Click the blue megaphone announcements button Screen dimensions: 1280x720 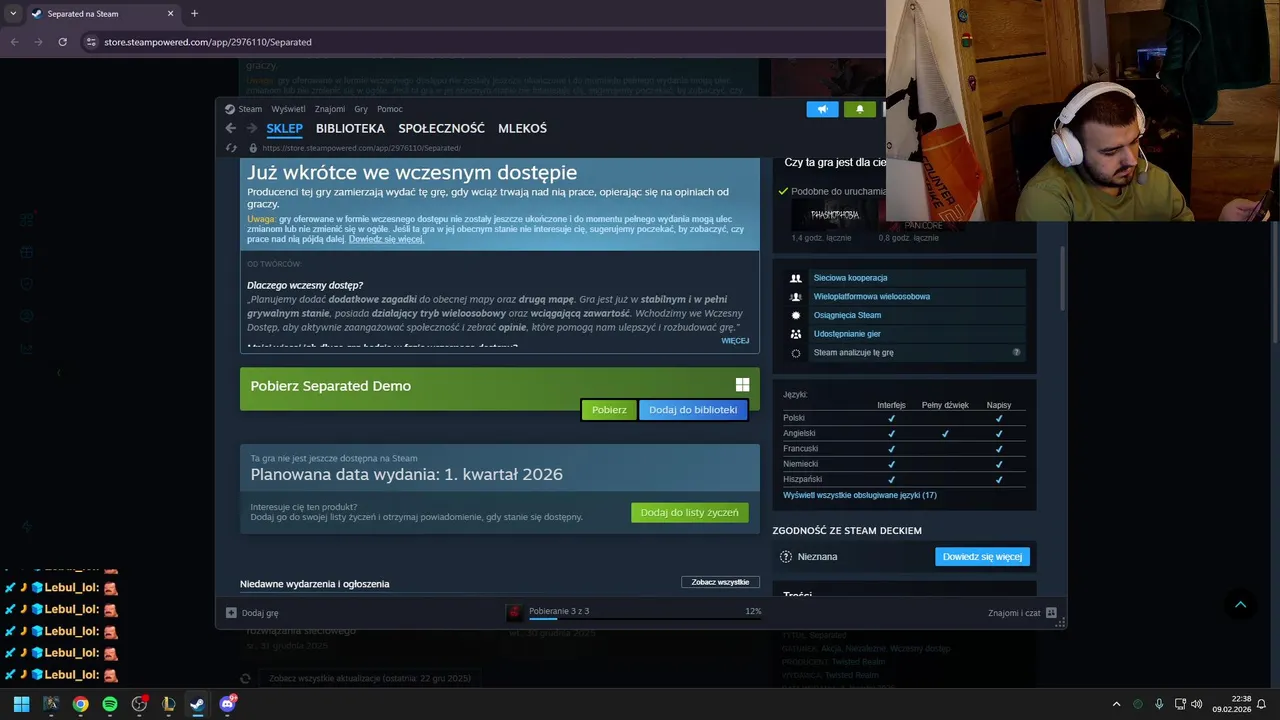click(822, 109)
